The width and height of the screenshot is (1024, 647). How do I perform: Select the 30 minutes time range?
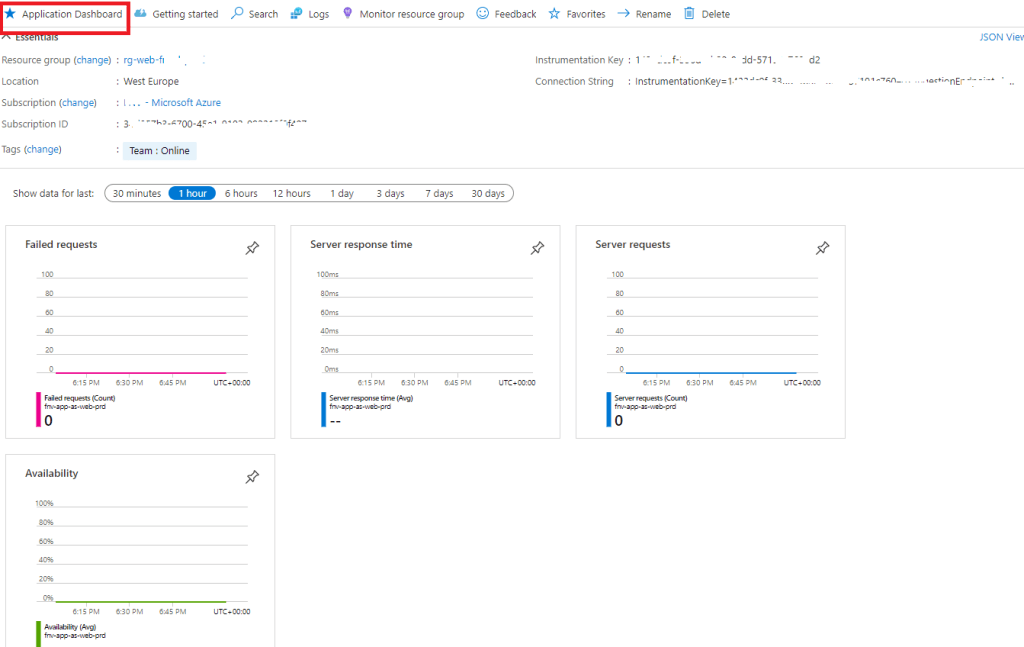136,193
